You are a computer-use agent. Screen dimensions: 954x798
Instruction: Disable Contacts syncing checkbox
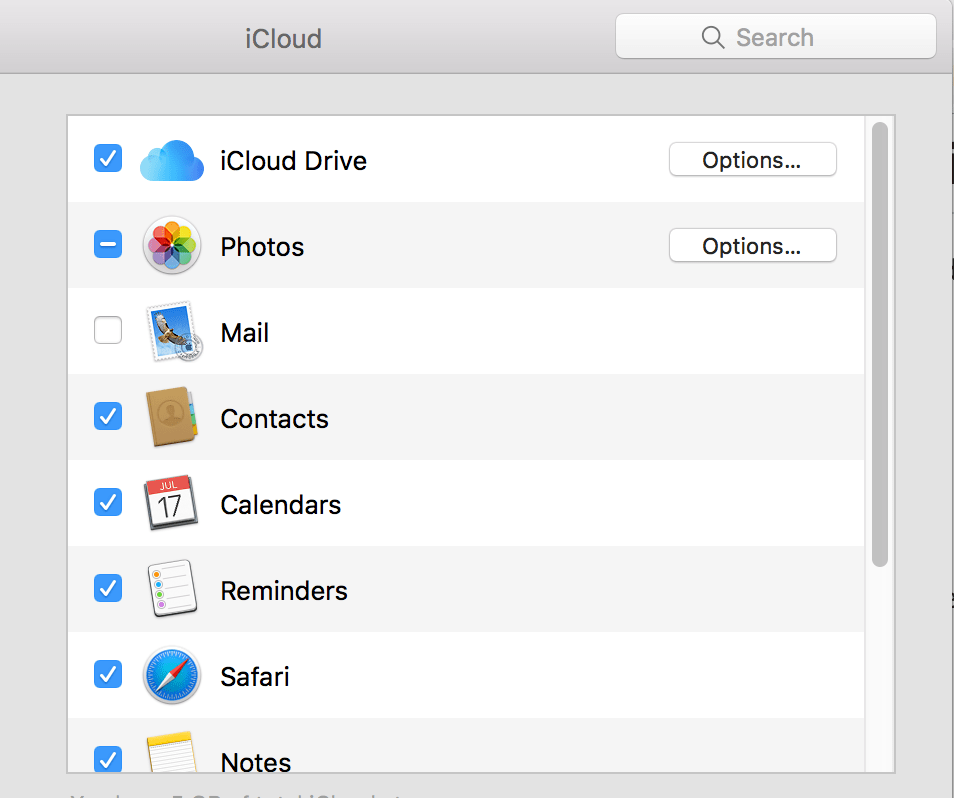pyautogui.click(x=108, y=416)
